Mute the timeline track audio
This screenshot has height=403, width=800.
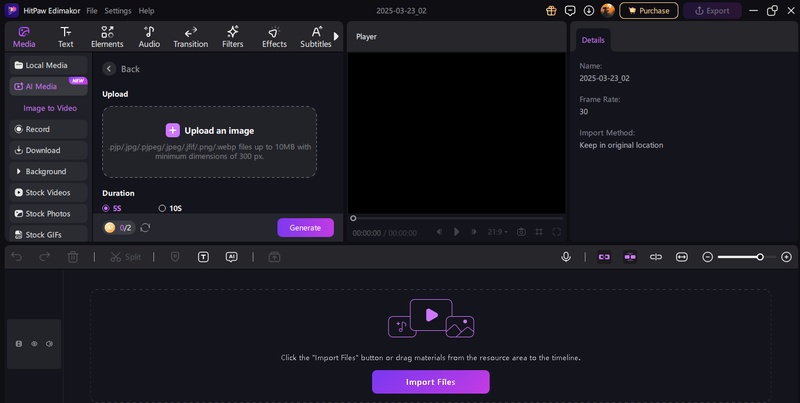pyautogui.click(x=49, y=344)
